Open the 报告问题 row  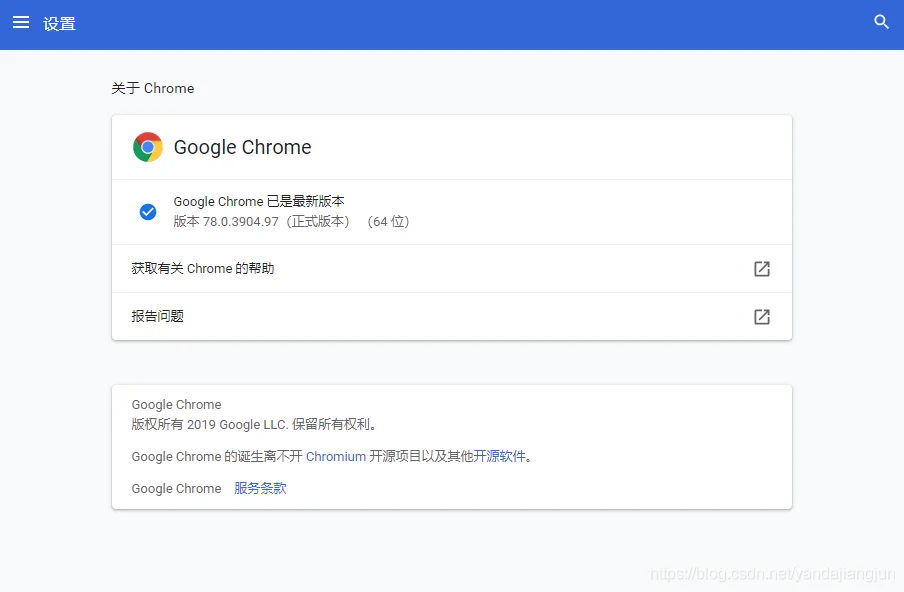click(451, 316)
